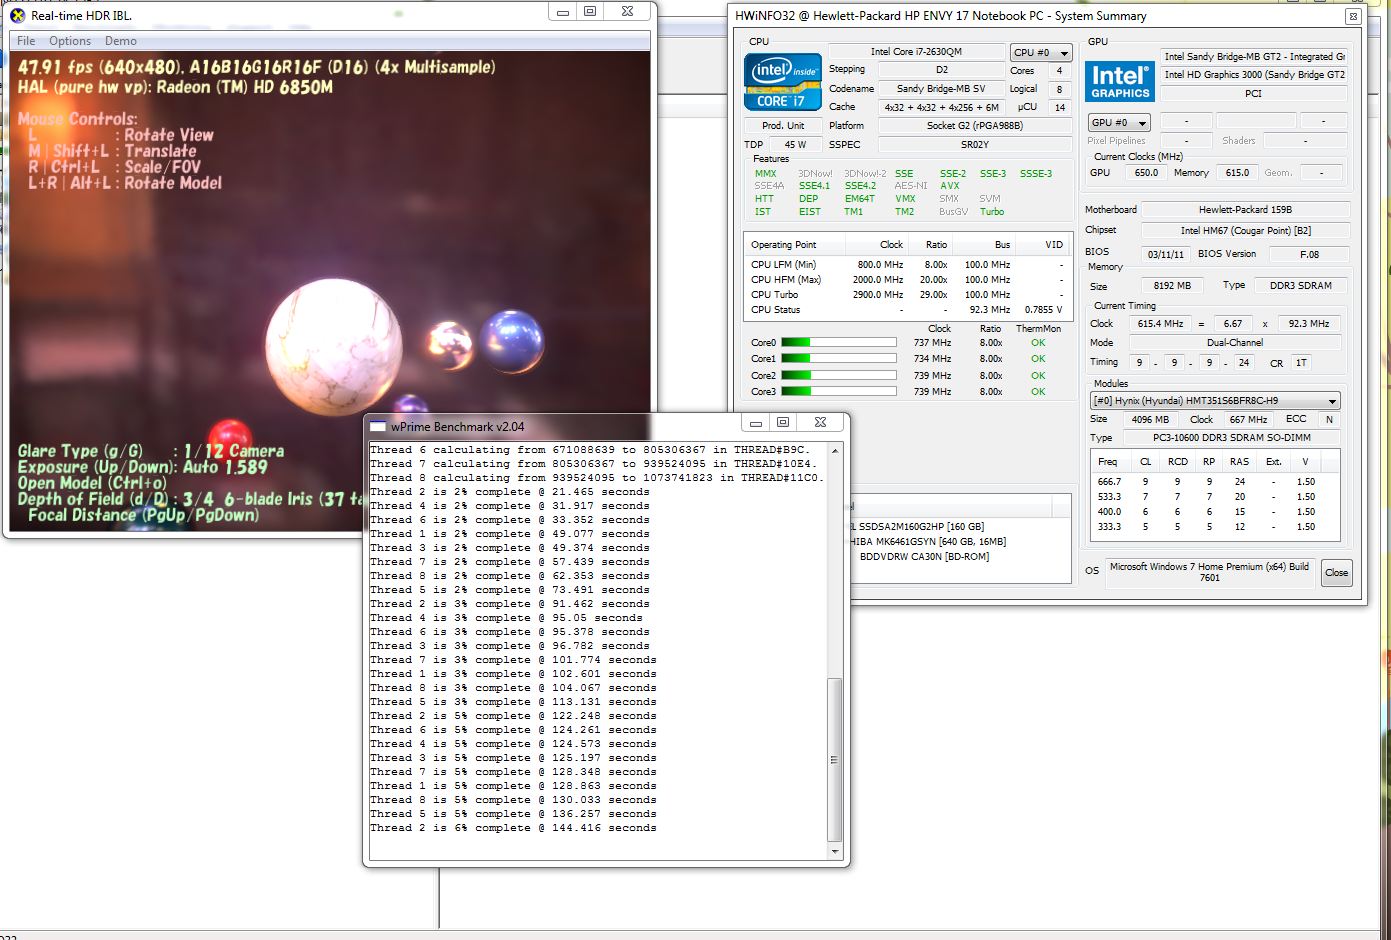Click the Intel Core i7 logo

pos(782,82)
